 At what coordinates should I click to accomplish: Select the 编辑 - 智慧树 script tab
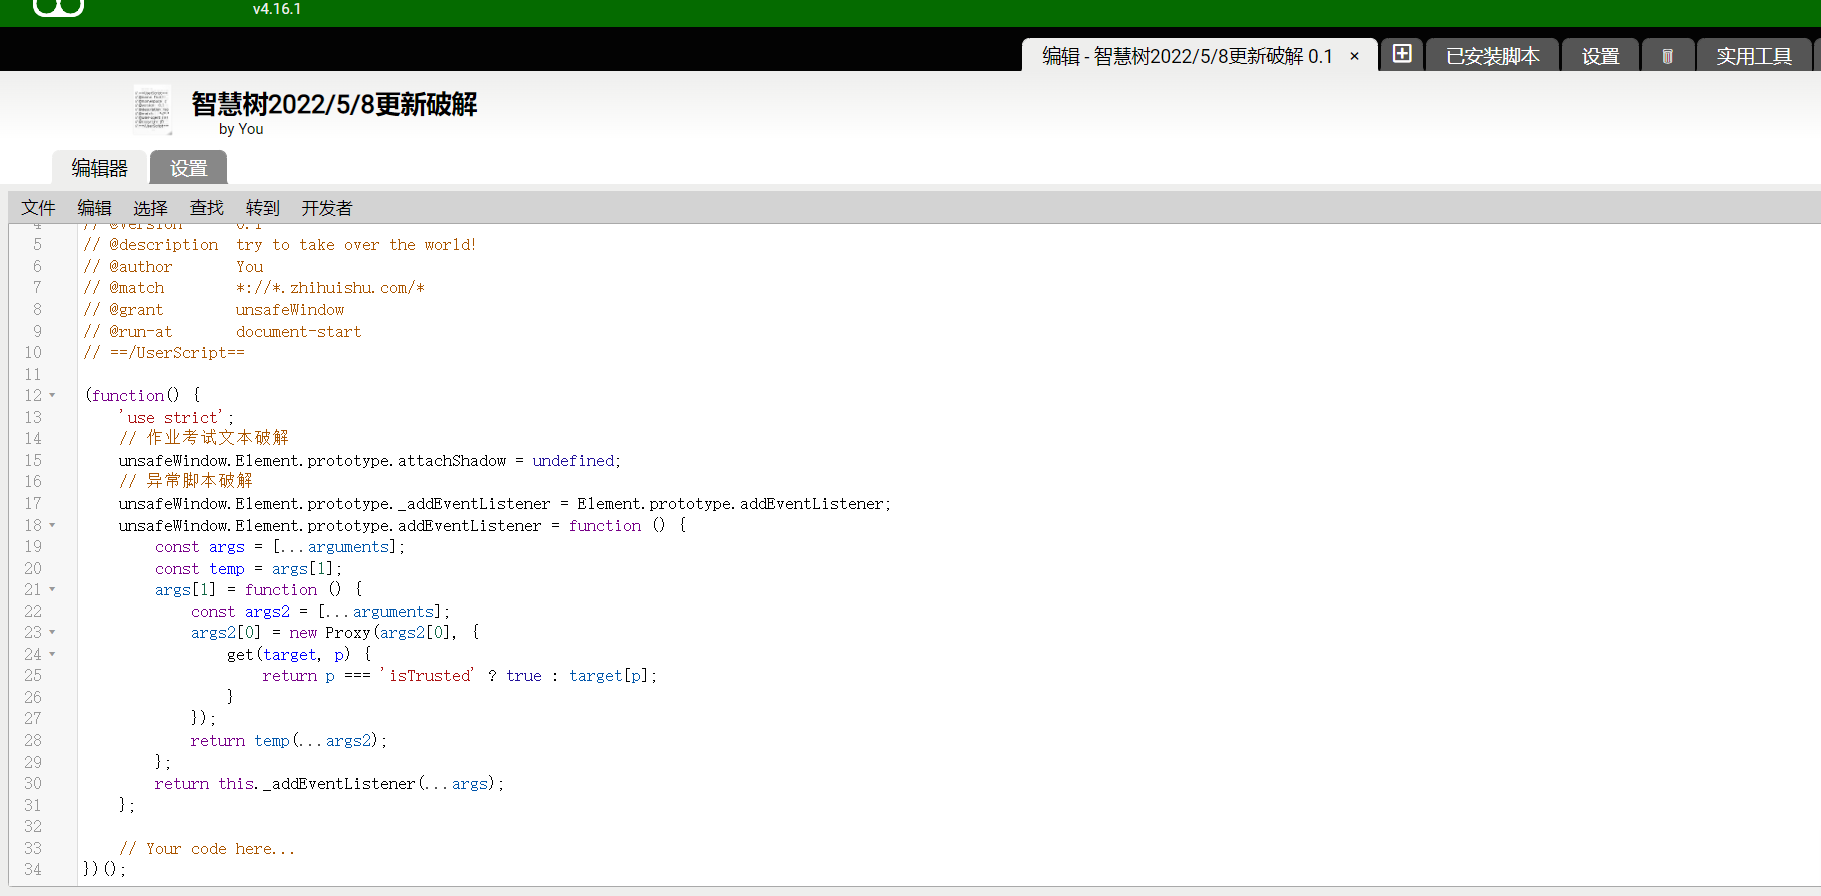tap(1187, 56)
